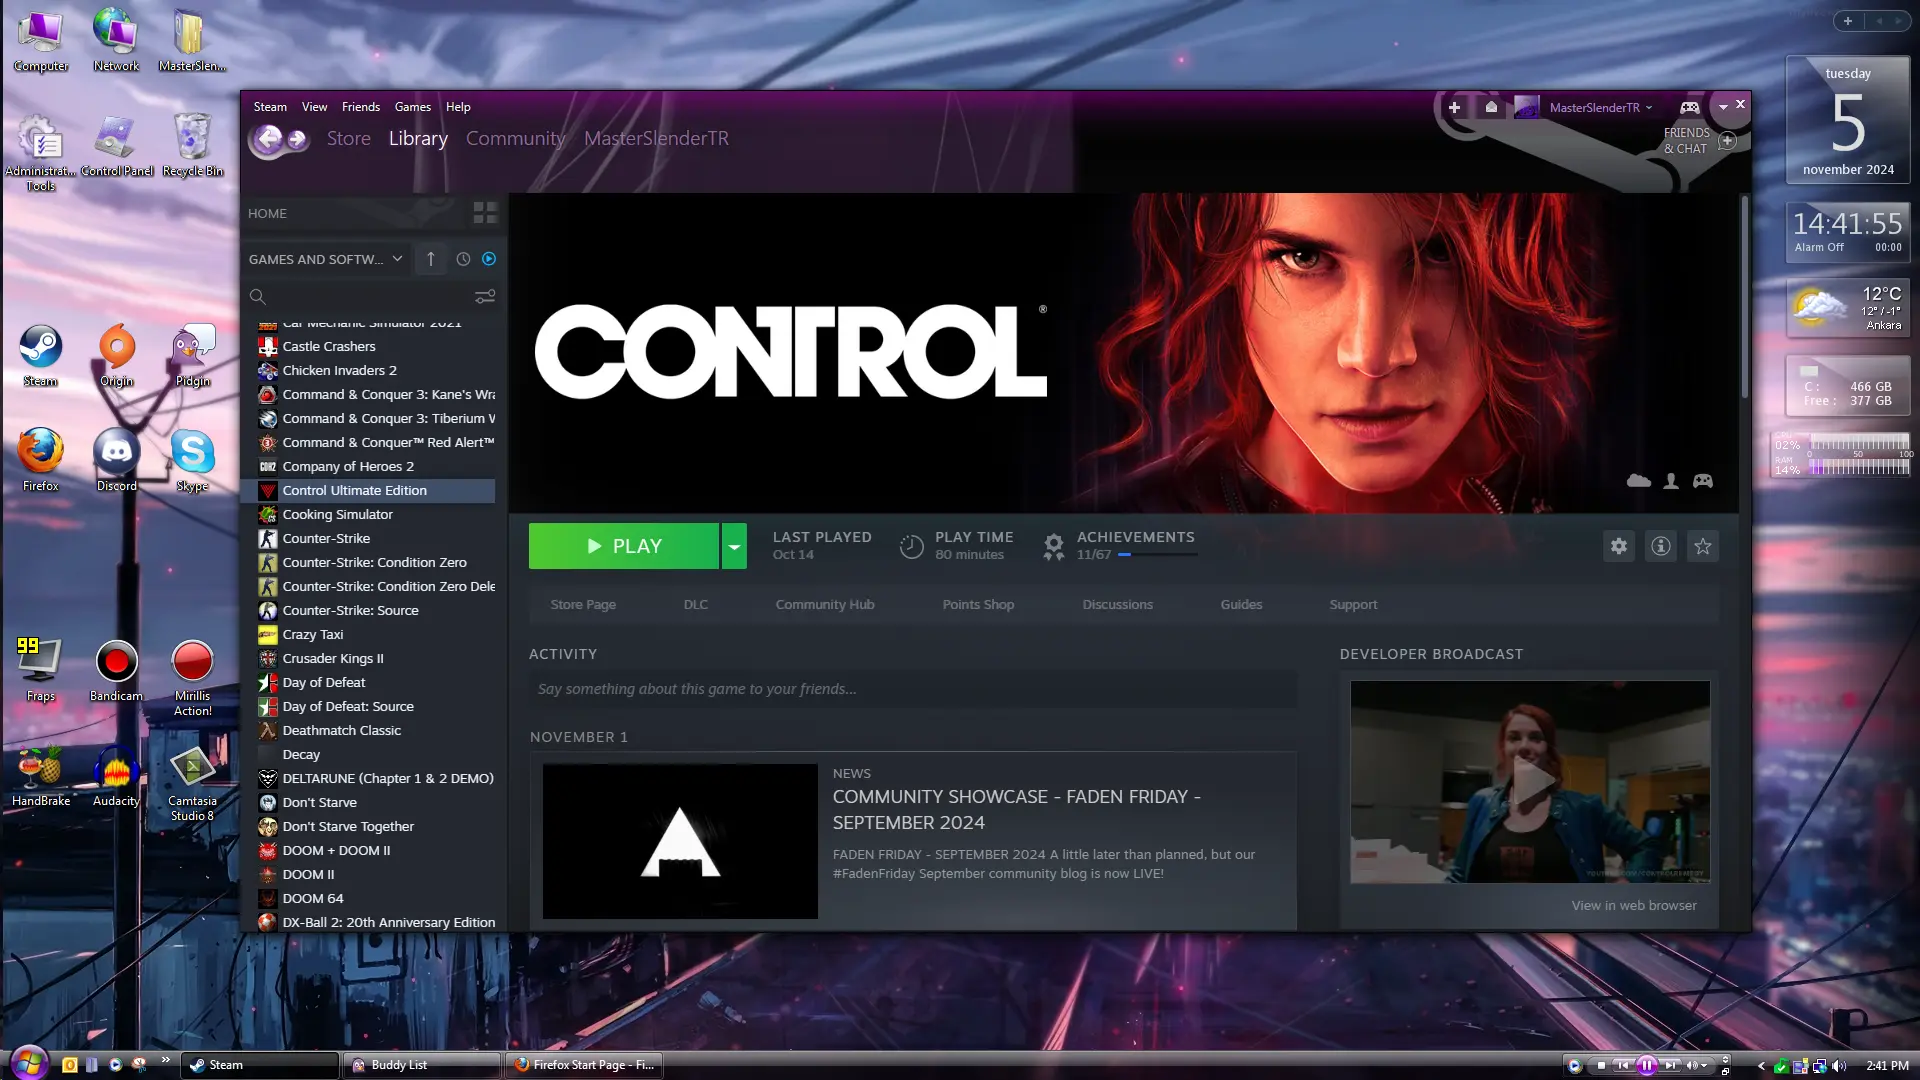Screen dimensions: 1920x1080
Task: Click the green Play button
Action: click(624, 546)
